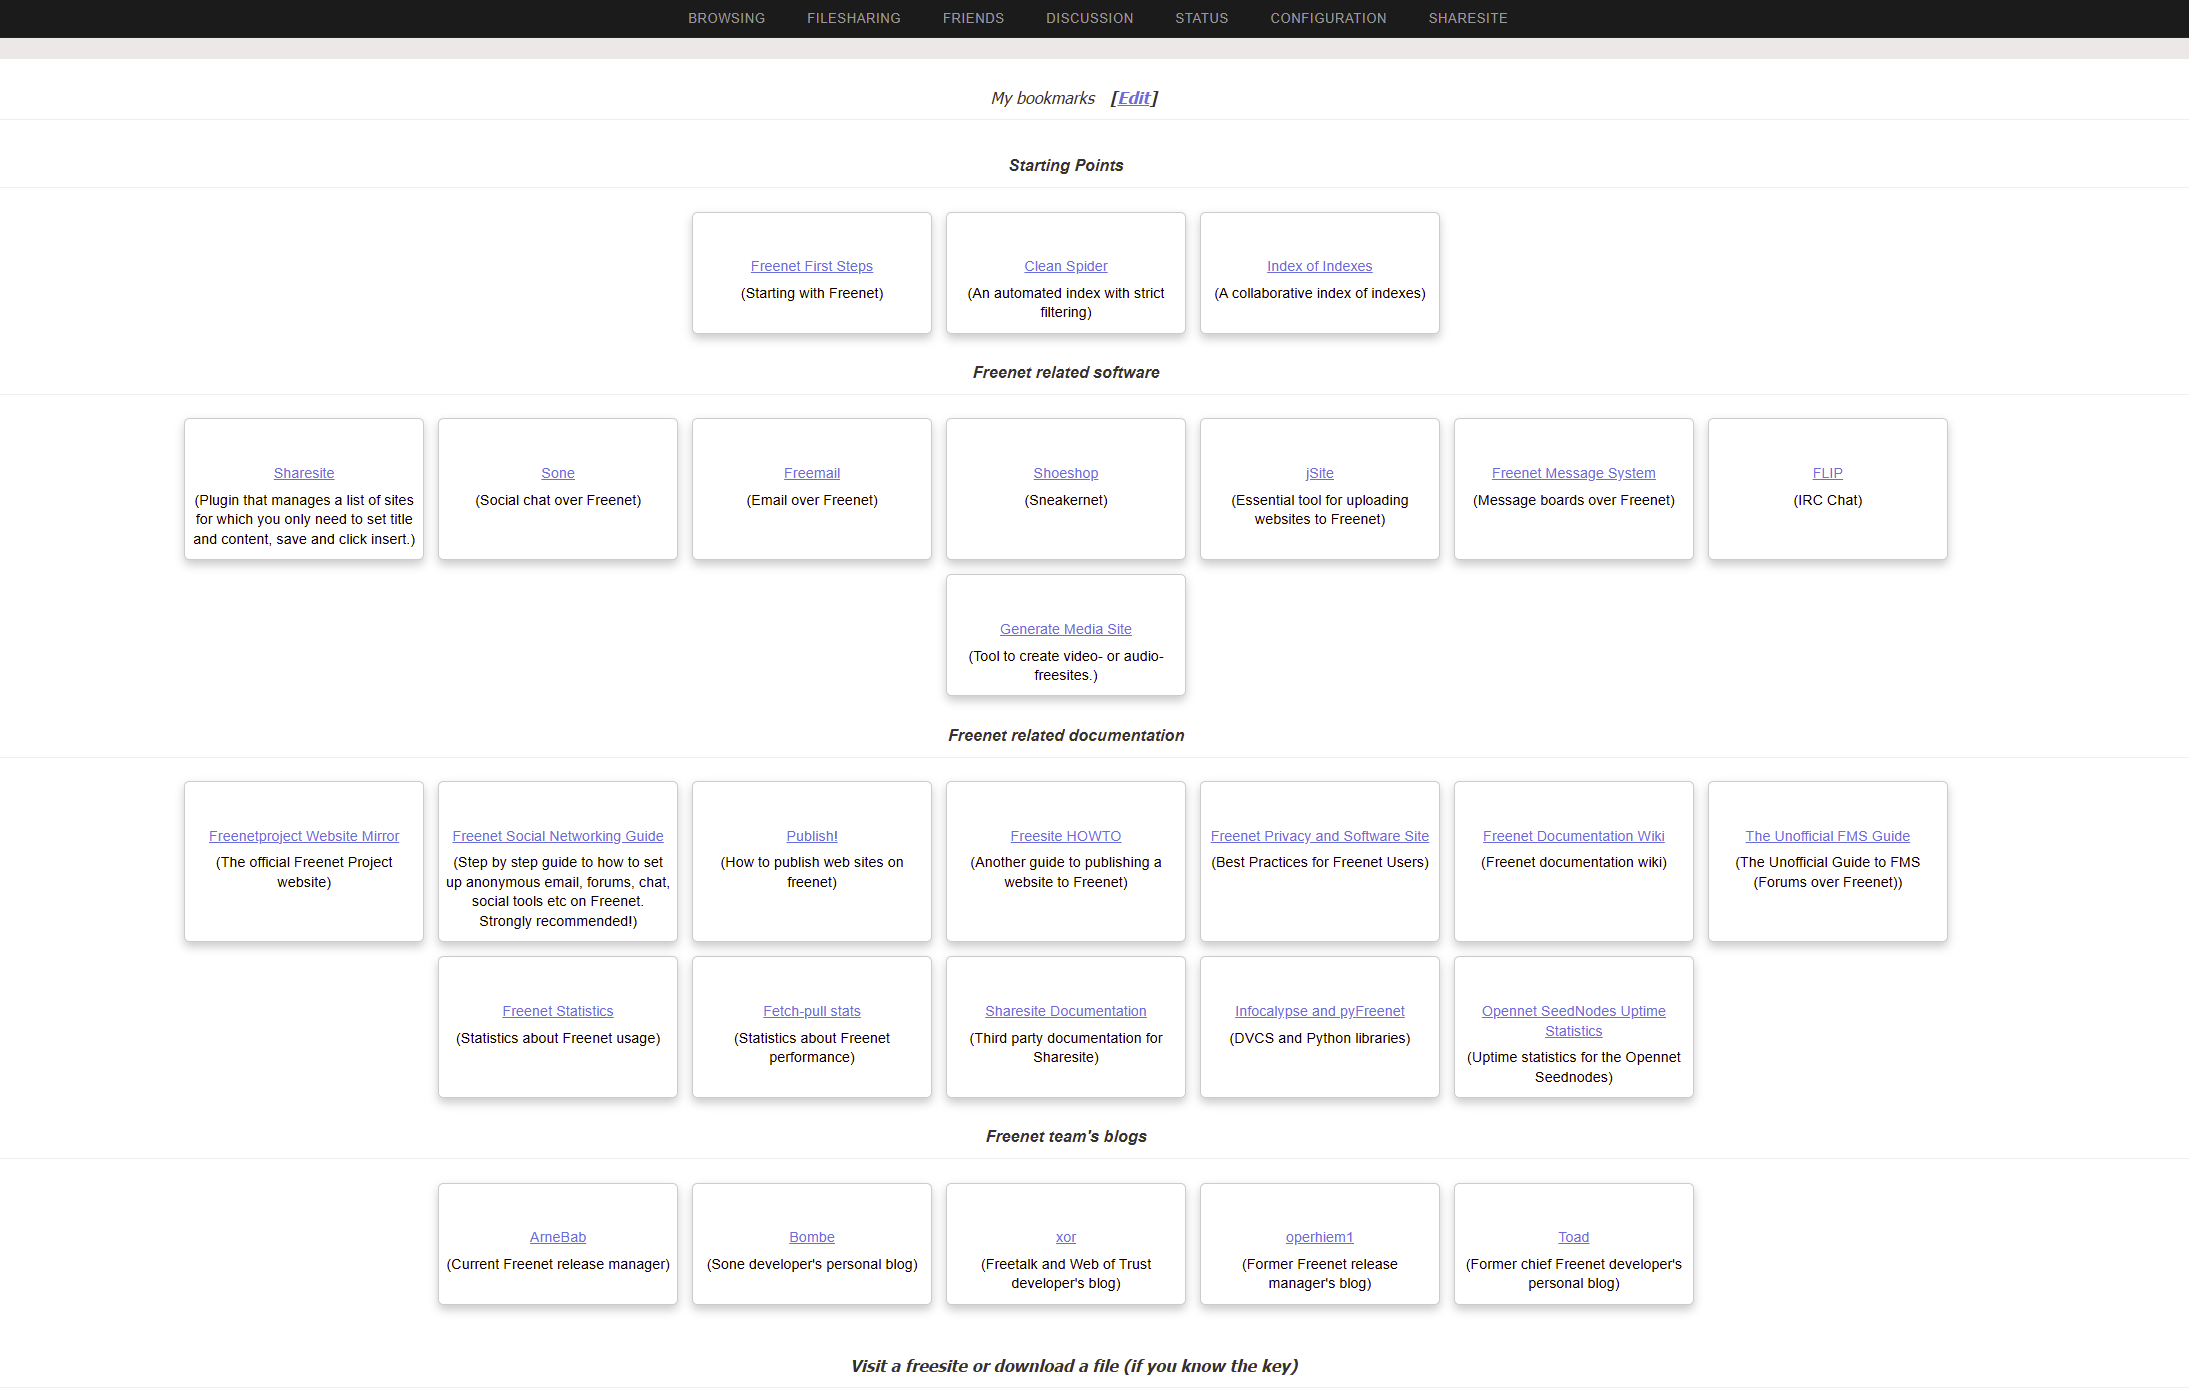Open the Status menu
This screenshot has width=2189, height=1390.
(x=1201, y=18)
